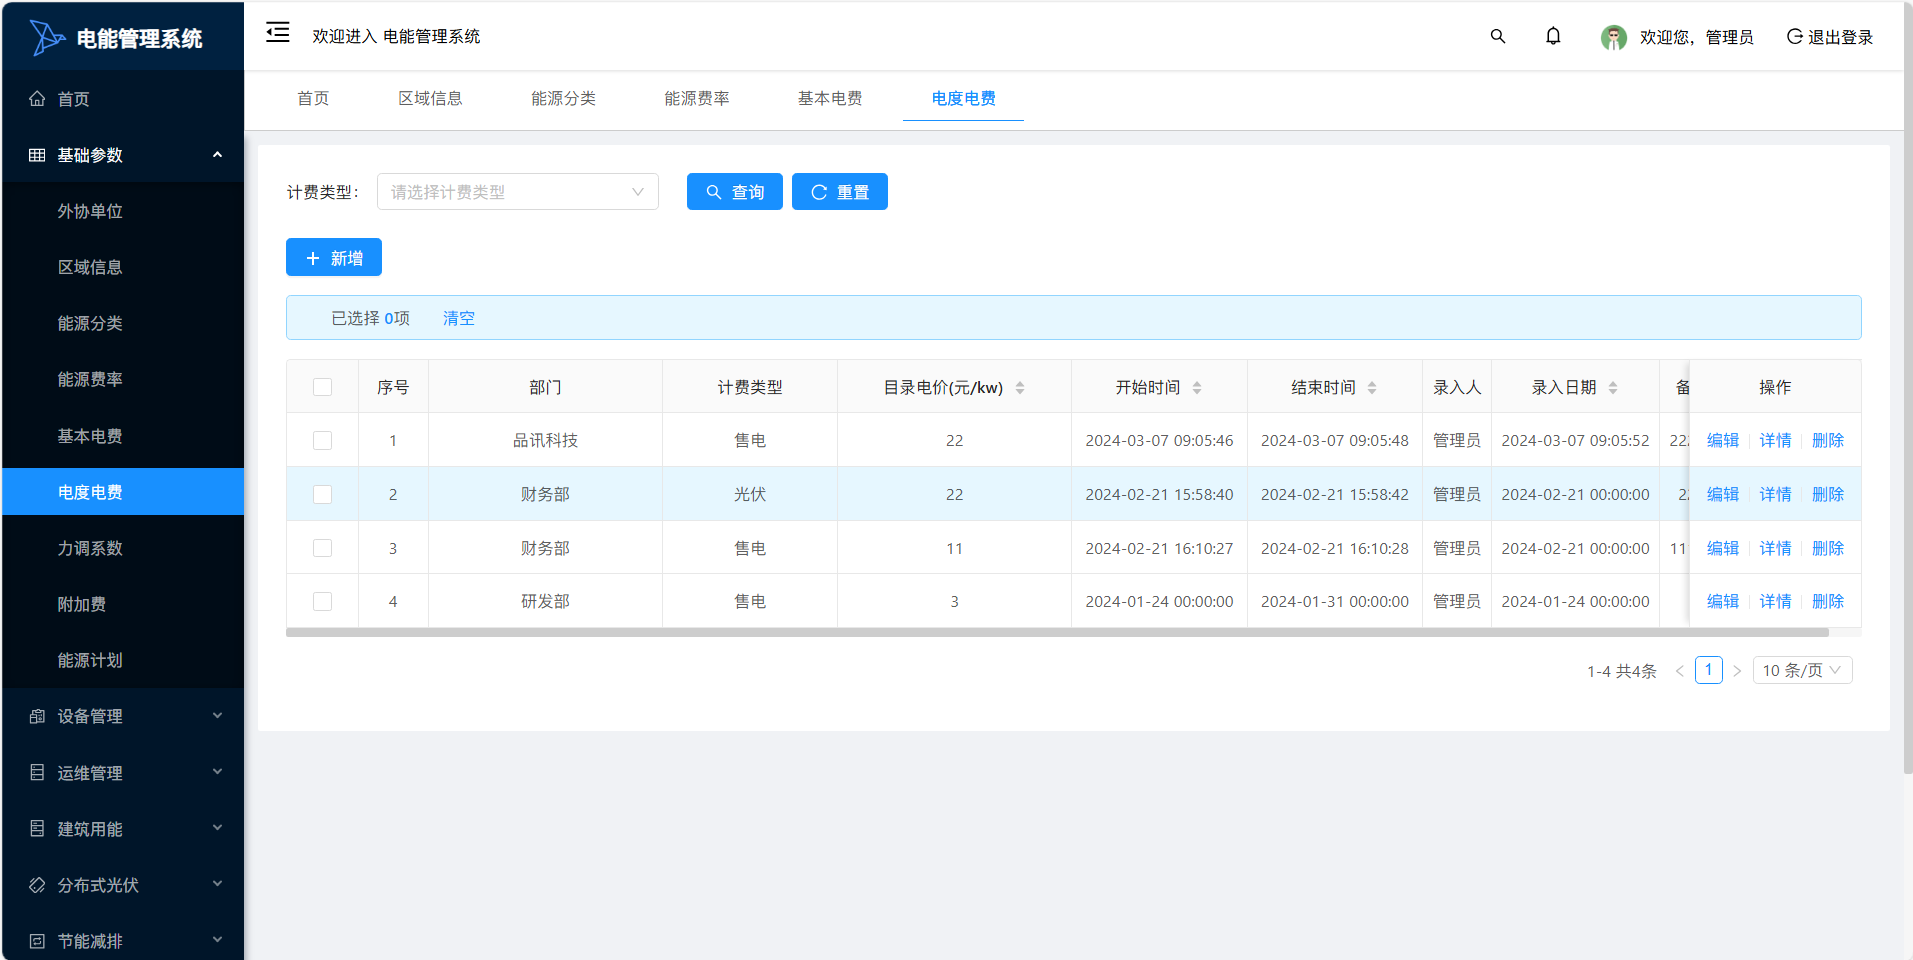The image size is (1913, 960).
Task: Click the administrator avatar image
Action: coord(1613,37)
